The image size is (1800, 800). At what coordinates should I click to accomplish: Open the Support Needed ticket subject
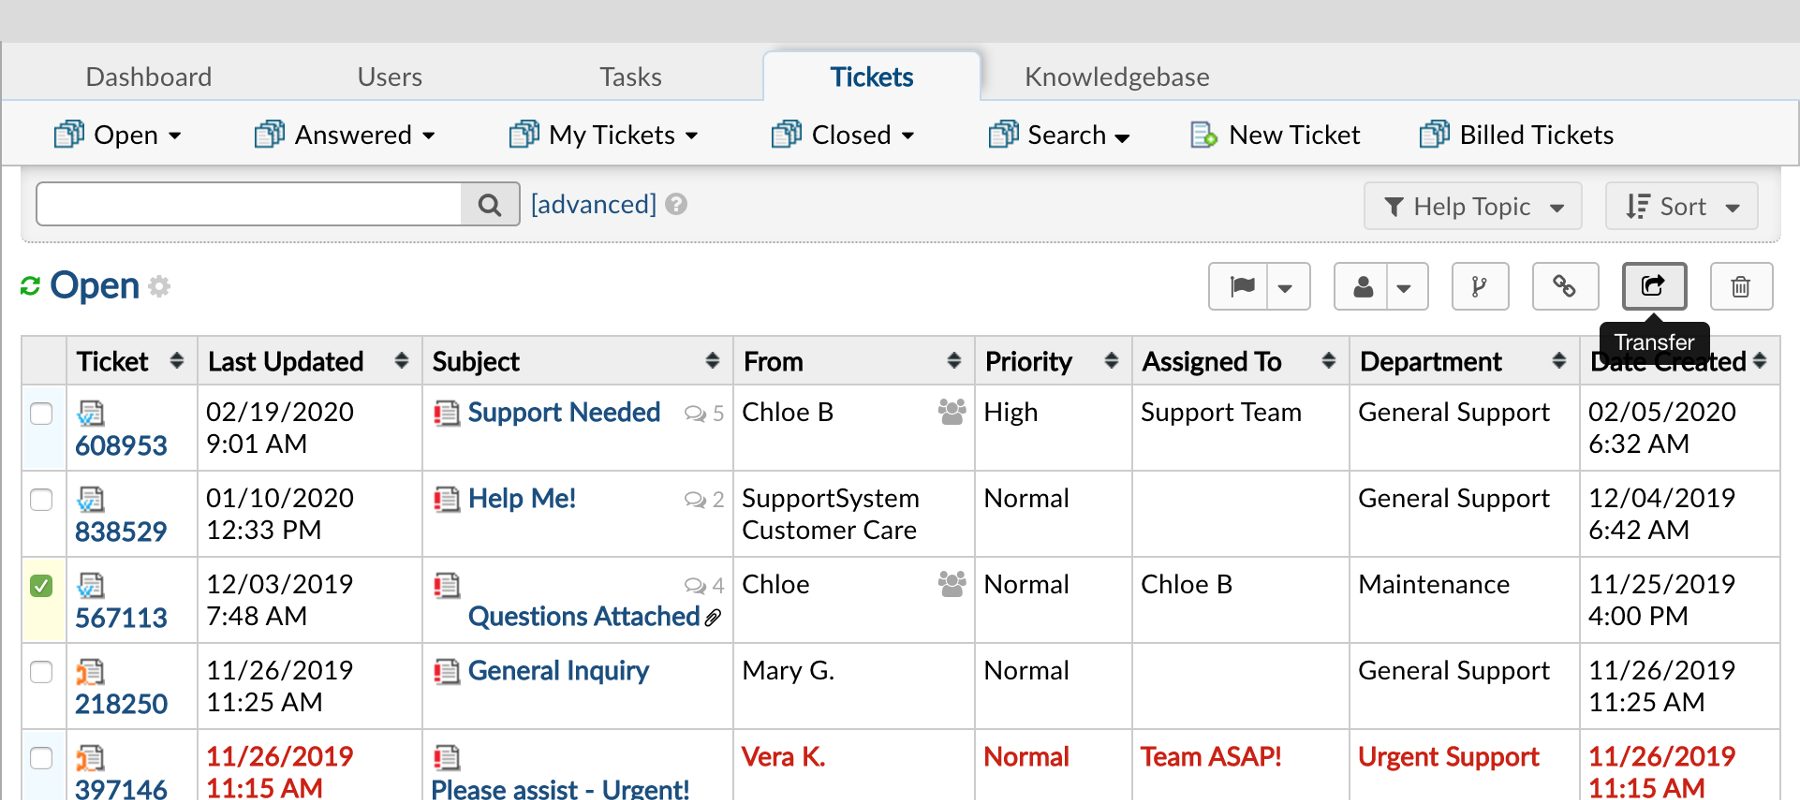(564, 412)
